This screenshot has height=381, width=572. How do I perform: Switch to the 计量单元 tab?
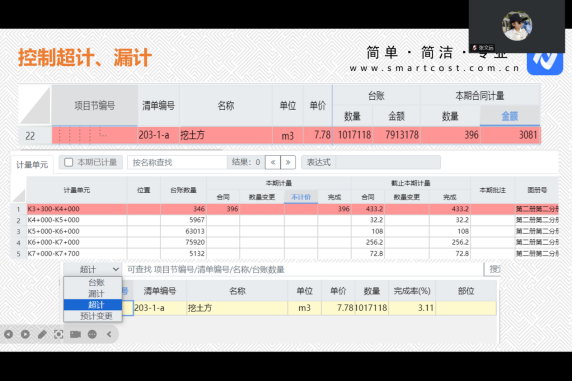pyautogui.click(x=32, y=165)
